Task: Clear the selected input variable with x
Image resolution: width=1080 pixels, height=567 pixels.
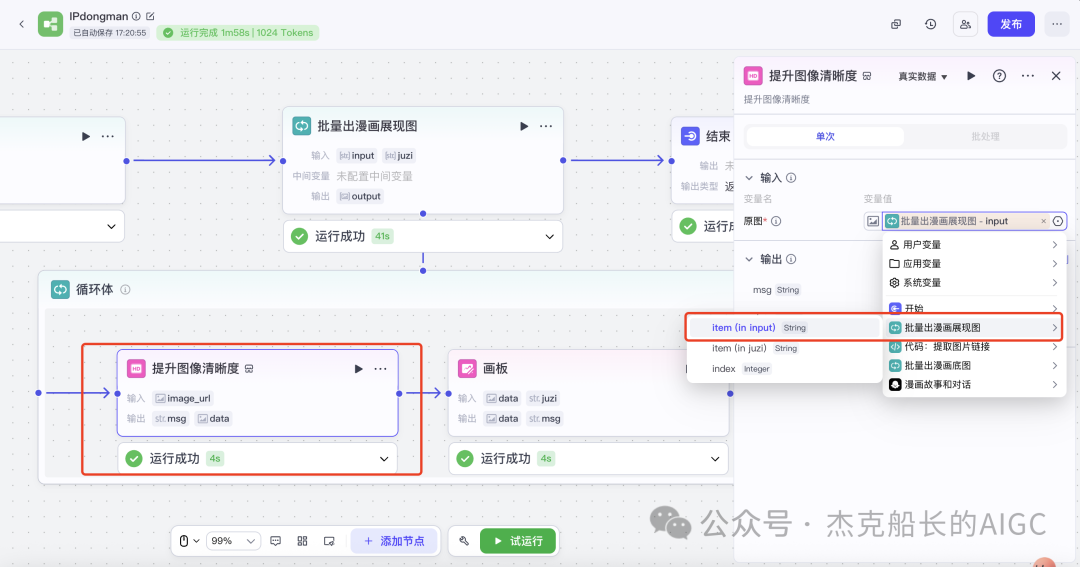Action: coord(1043,221)
